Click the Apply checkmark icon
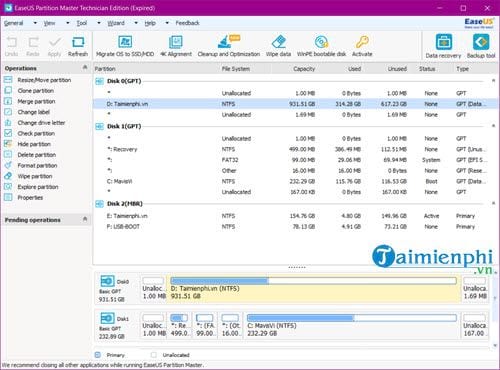500x370 pixels. tap(55, 42)
